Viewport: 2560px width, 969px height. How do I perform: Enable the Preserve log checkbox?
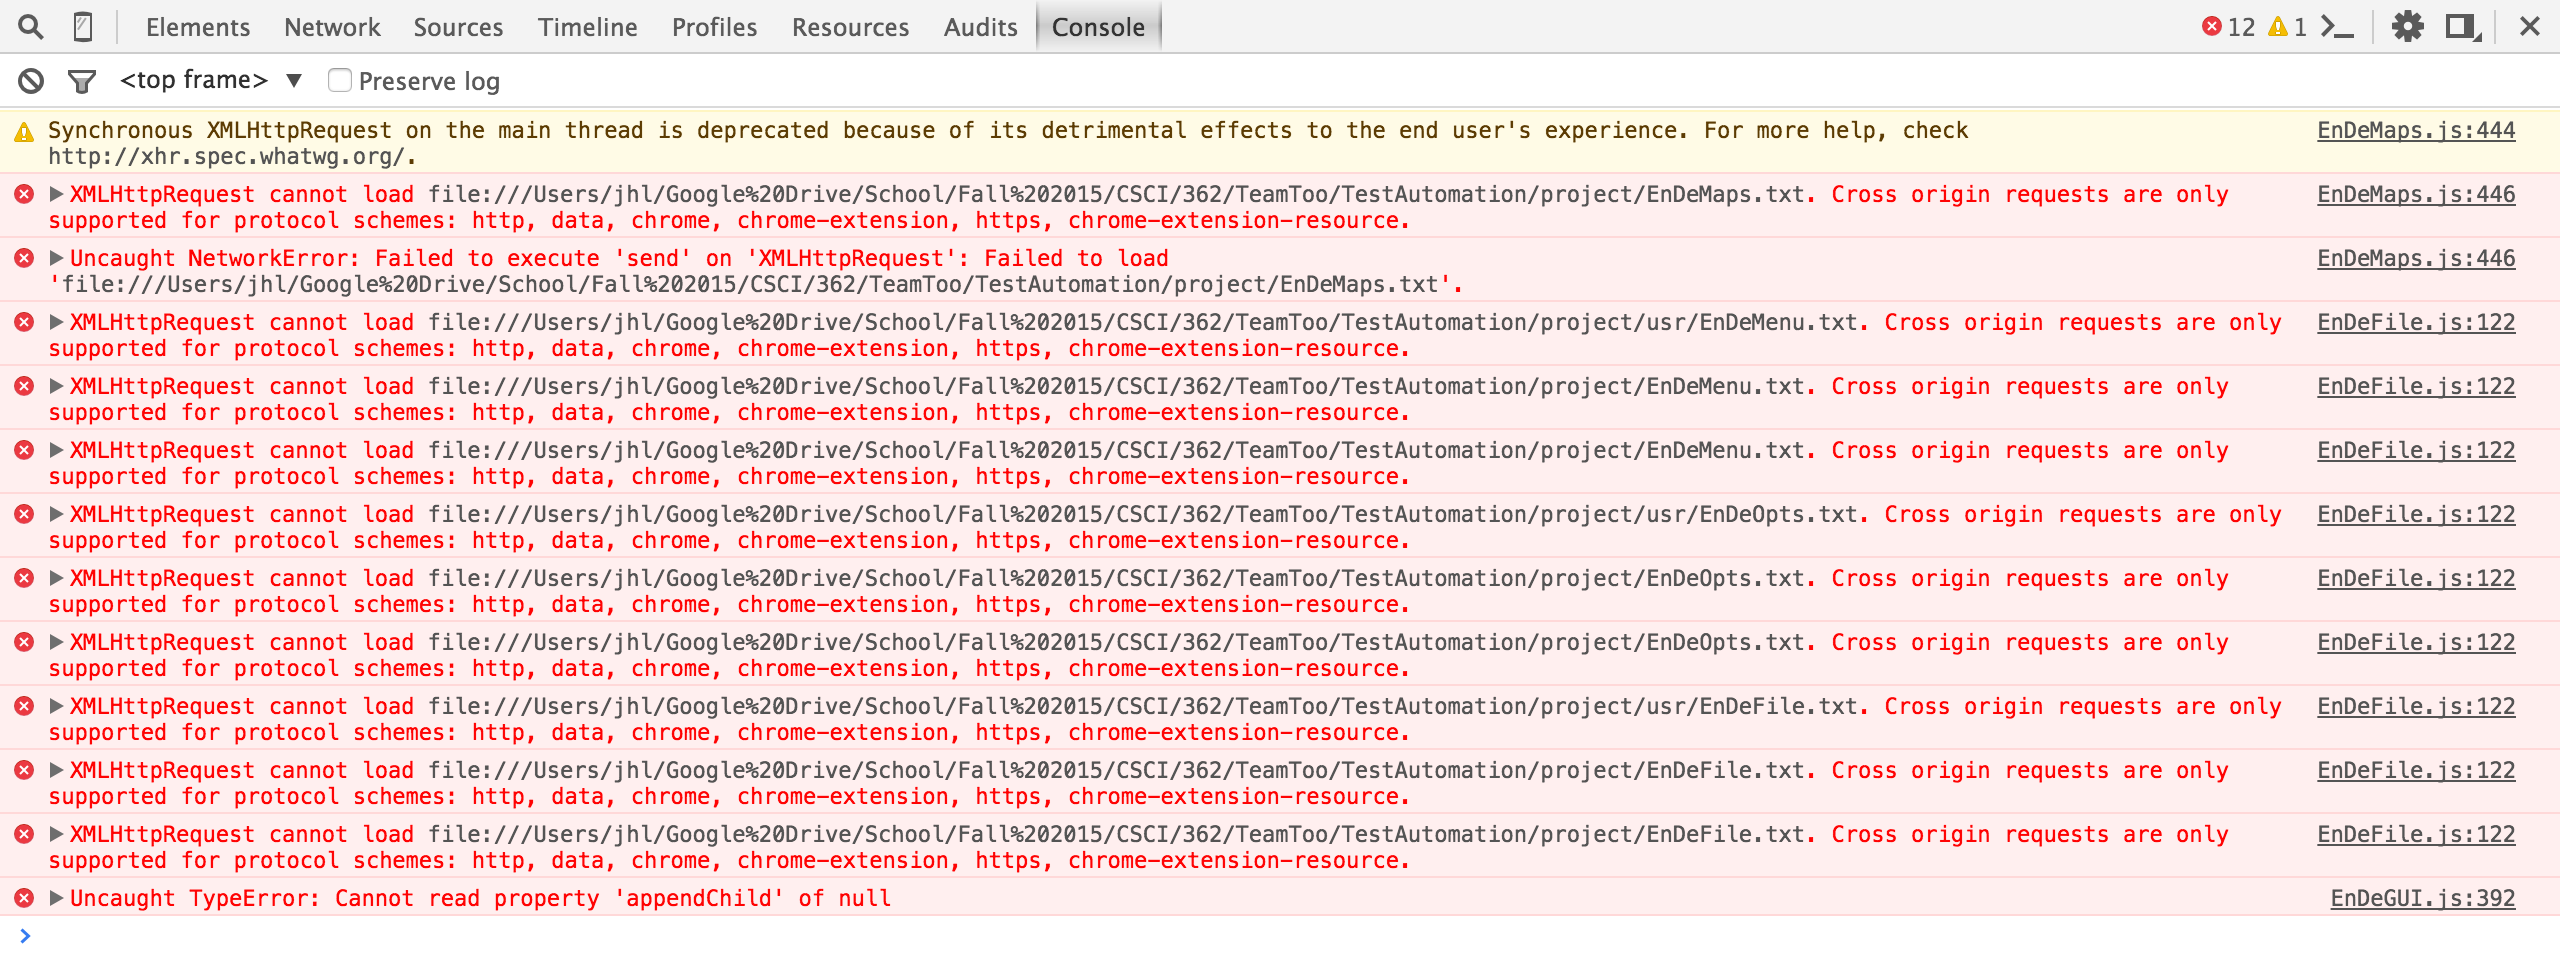tap(340, 79)
